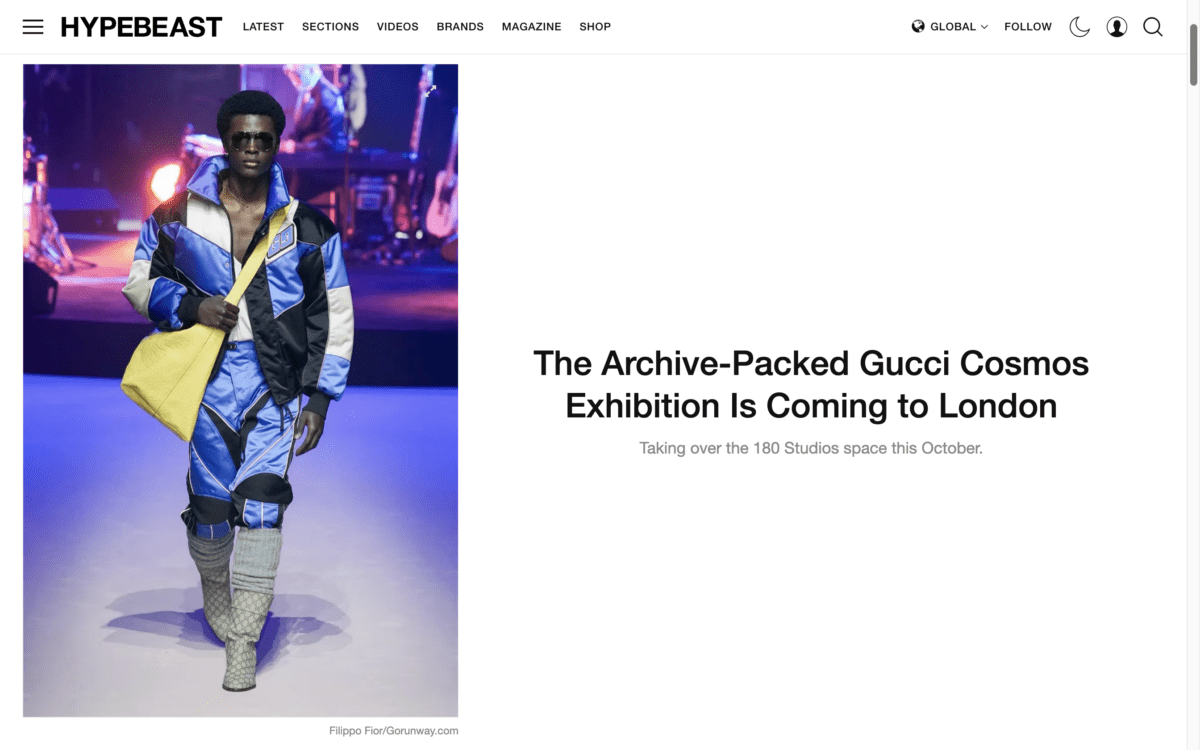Click the Filippo Fior/Gorunway.com photo credit

(x=393, y=731)
